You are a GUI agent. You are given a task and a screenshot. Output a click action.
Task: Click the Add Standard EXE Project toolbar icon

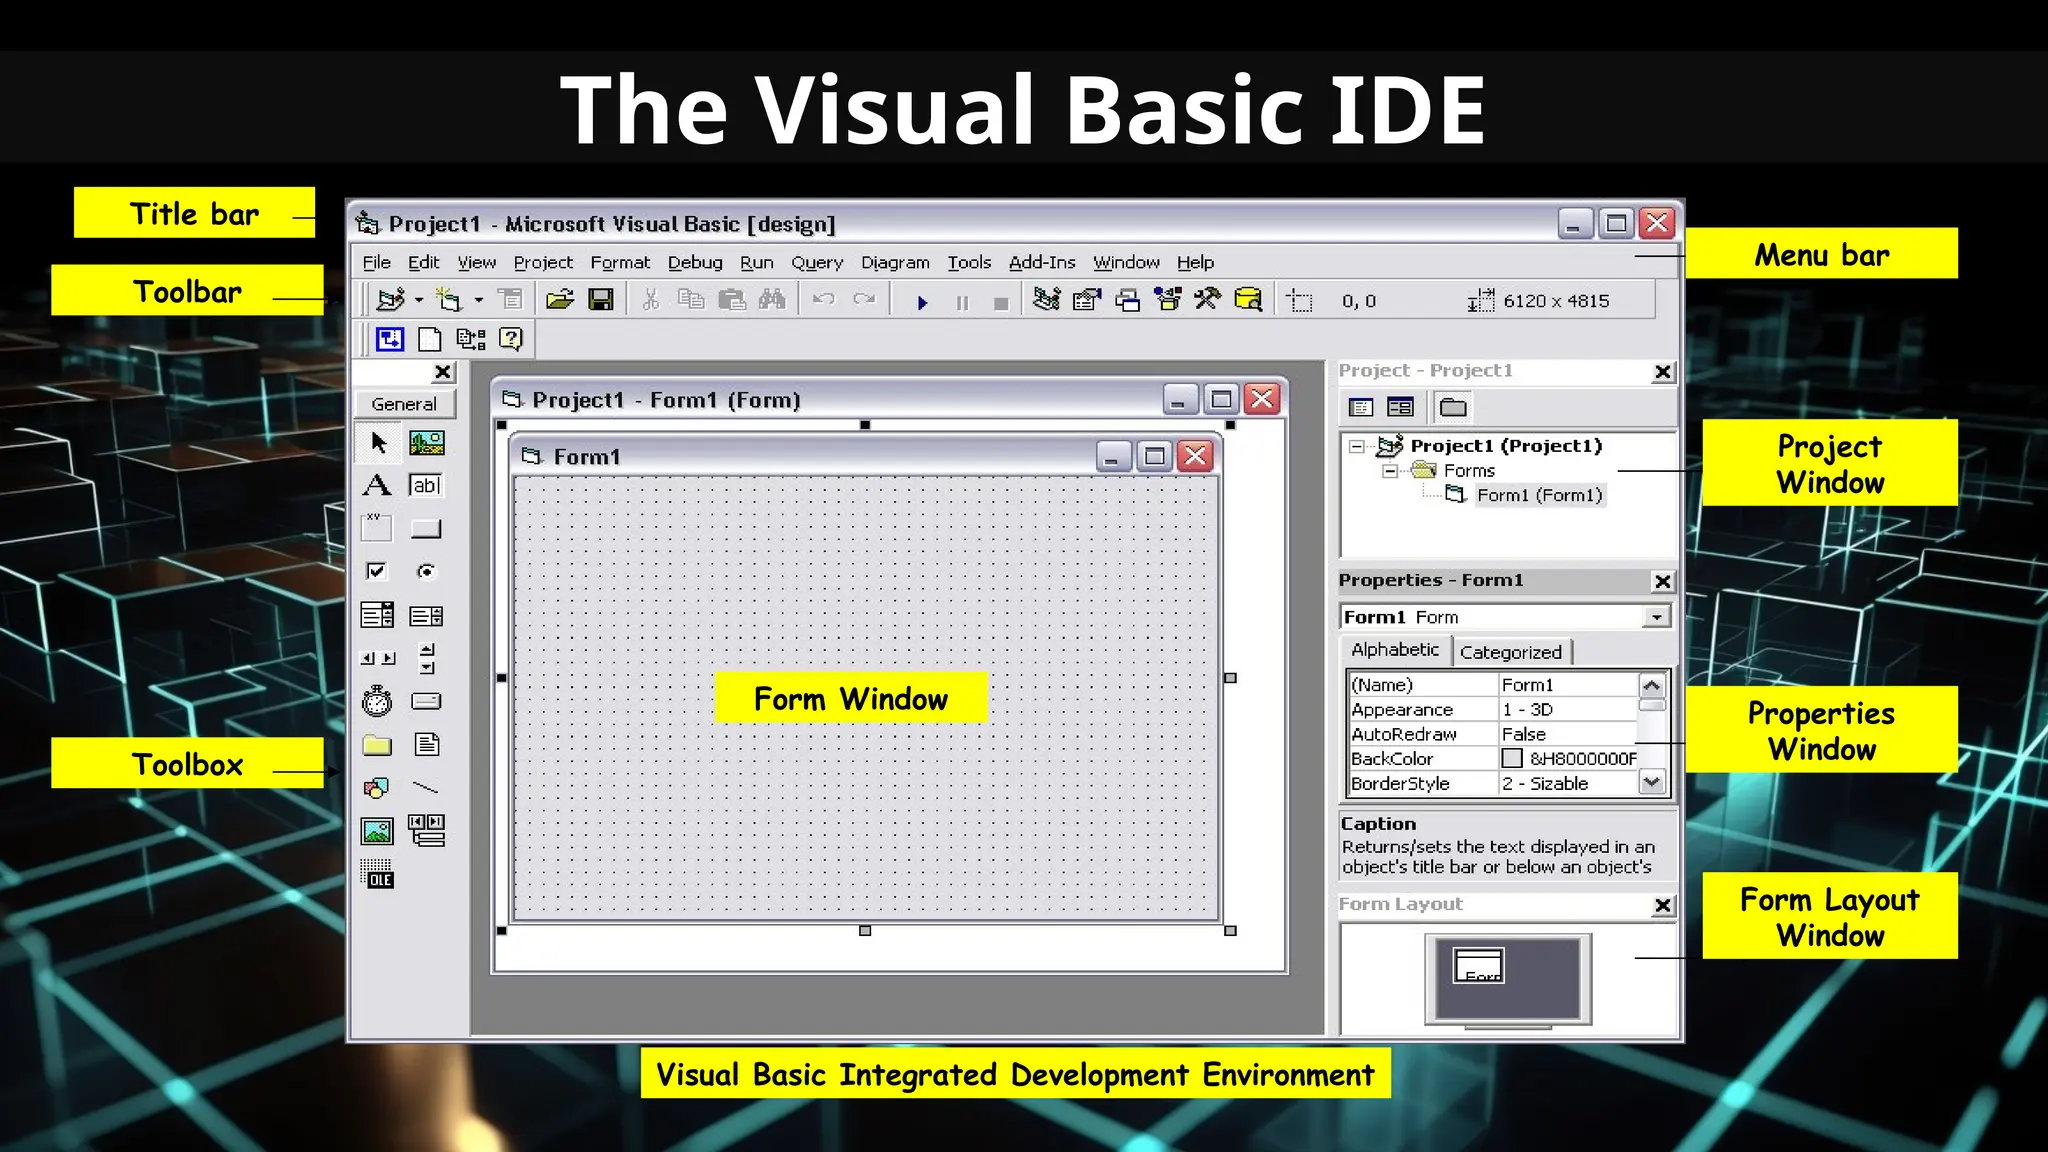(390, 300)
